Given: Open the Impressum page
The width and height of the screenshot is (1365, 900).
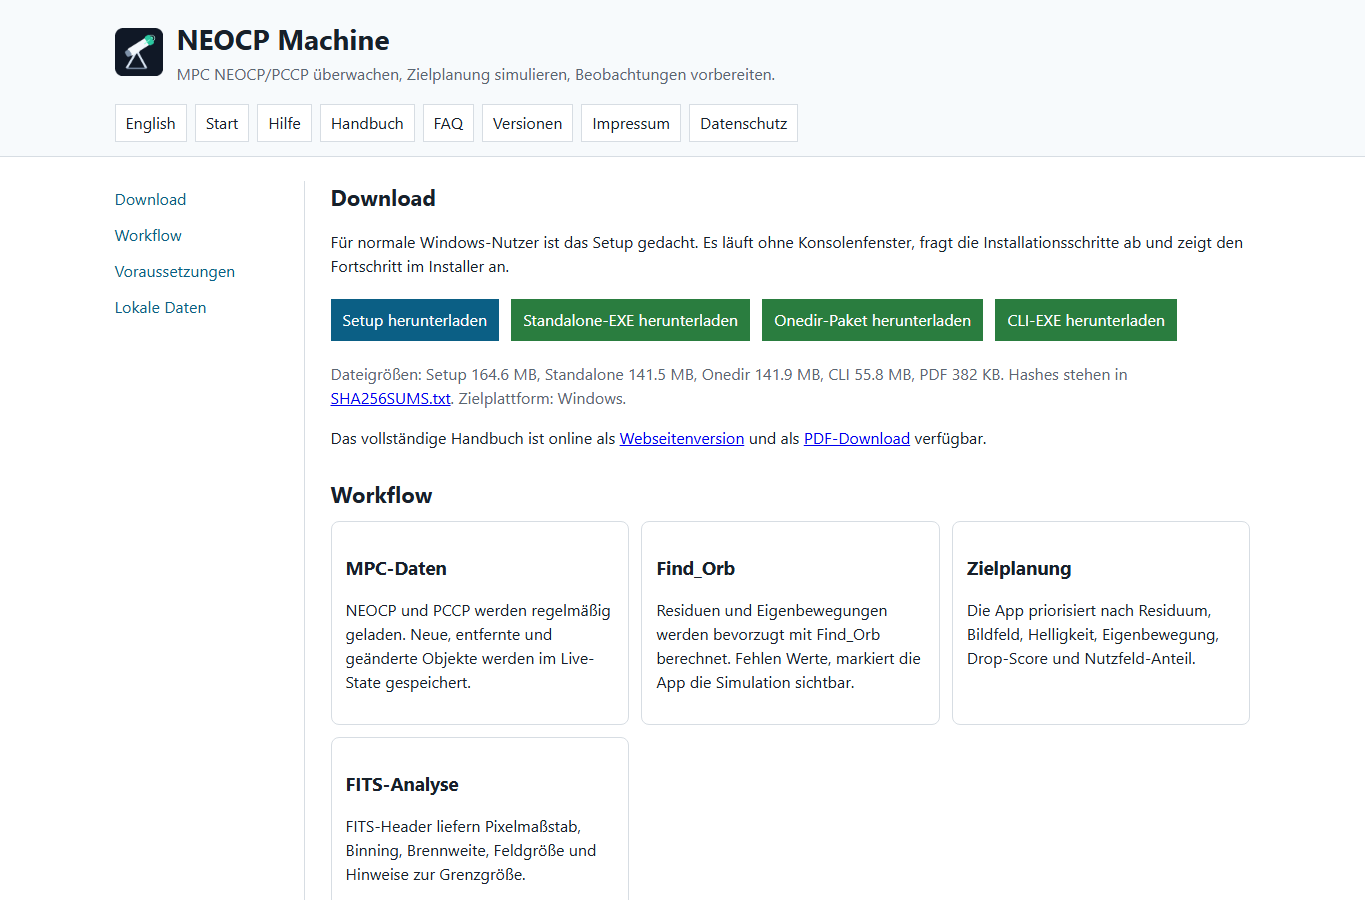Looking at the screenshot, I should click(x=631, y=123).
